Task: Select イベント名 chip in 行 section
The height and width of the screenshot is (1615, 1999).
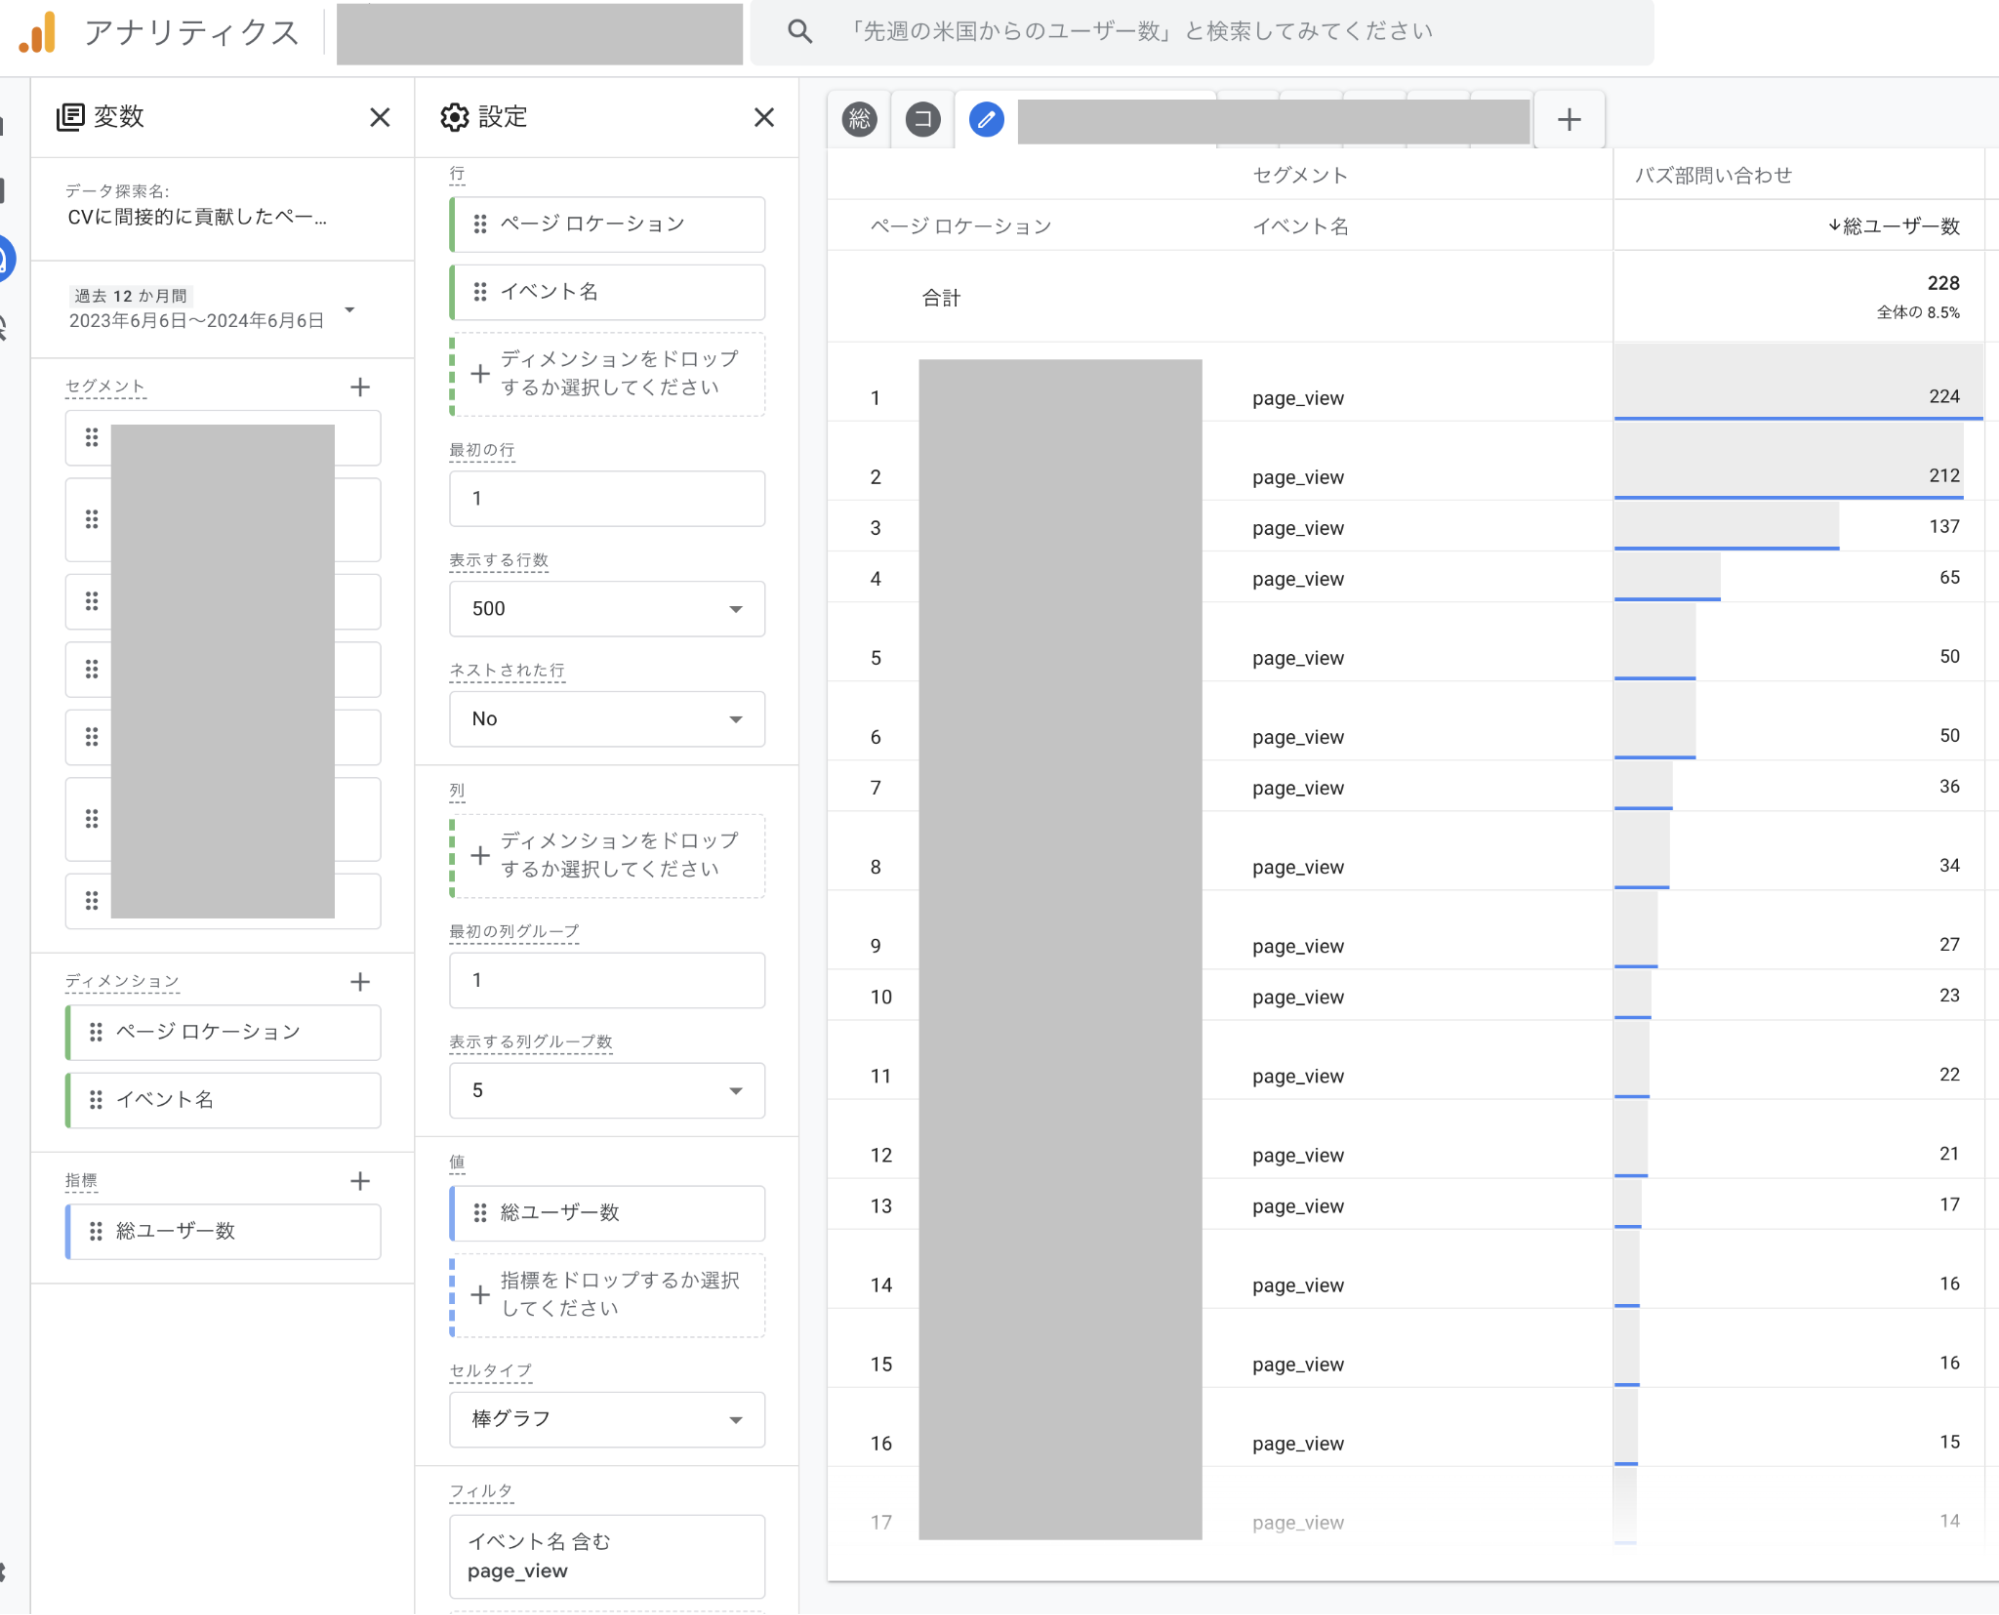Action: coord(607,292)
